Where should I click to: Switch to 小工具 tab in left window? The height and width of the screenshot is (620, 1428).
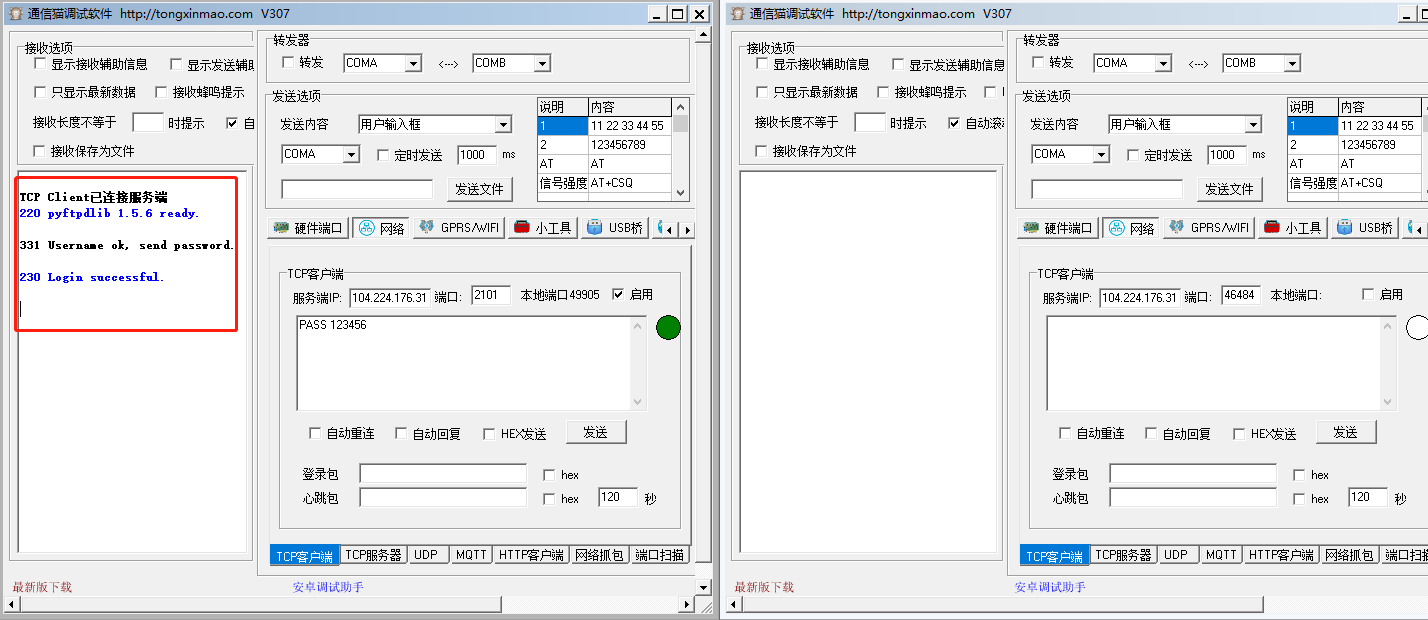click(x=541, y=228)
